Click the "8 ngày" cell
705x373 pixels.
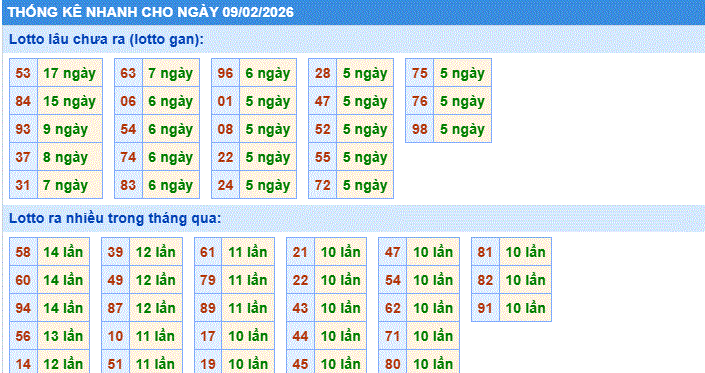pos(70,157)
